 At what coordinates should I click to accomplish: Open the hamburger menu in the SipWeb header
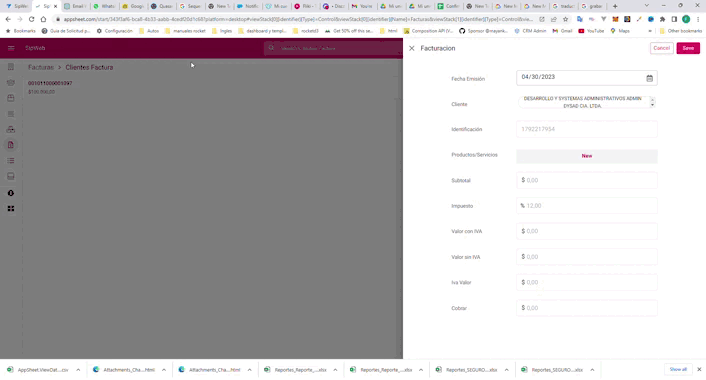[11, 48]
